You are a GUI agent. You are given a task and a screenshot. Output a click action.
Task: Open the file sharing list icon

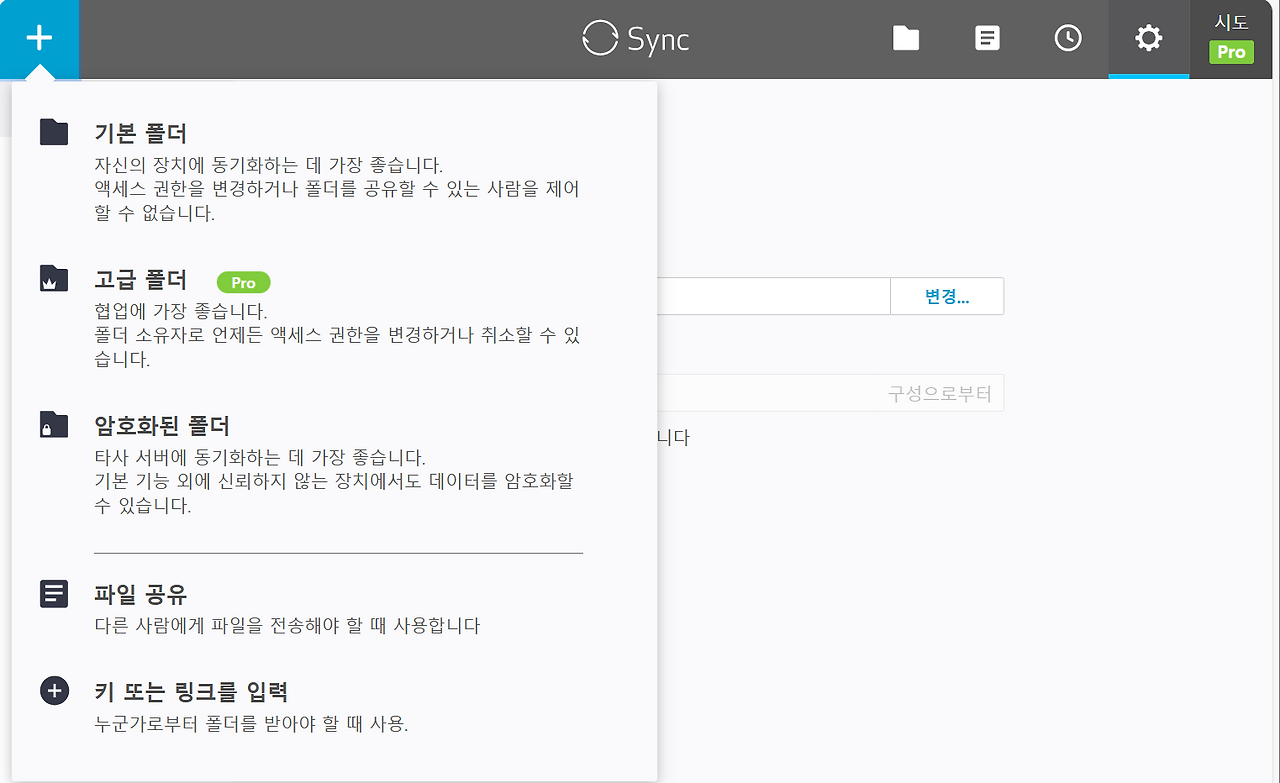(x=986, y=38)
